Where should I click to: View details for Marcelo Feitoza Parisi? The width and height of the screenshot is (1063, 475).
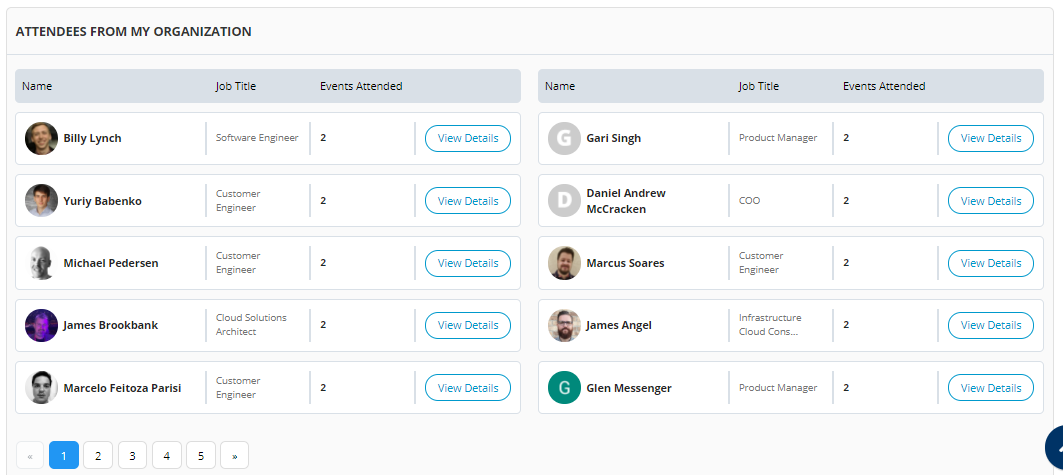tap(468, 388)
